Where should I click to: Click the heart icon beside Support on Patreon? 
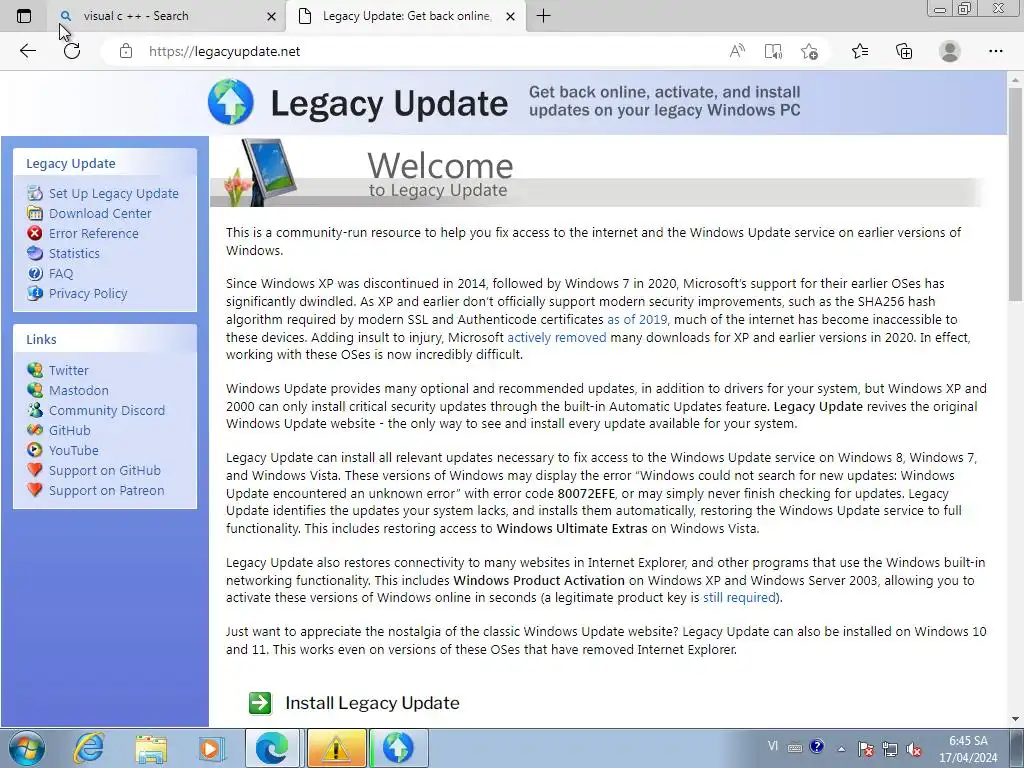(x=35, y=490)
